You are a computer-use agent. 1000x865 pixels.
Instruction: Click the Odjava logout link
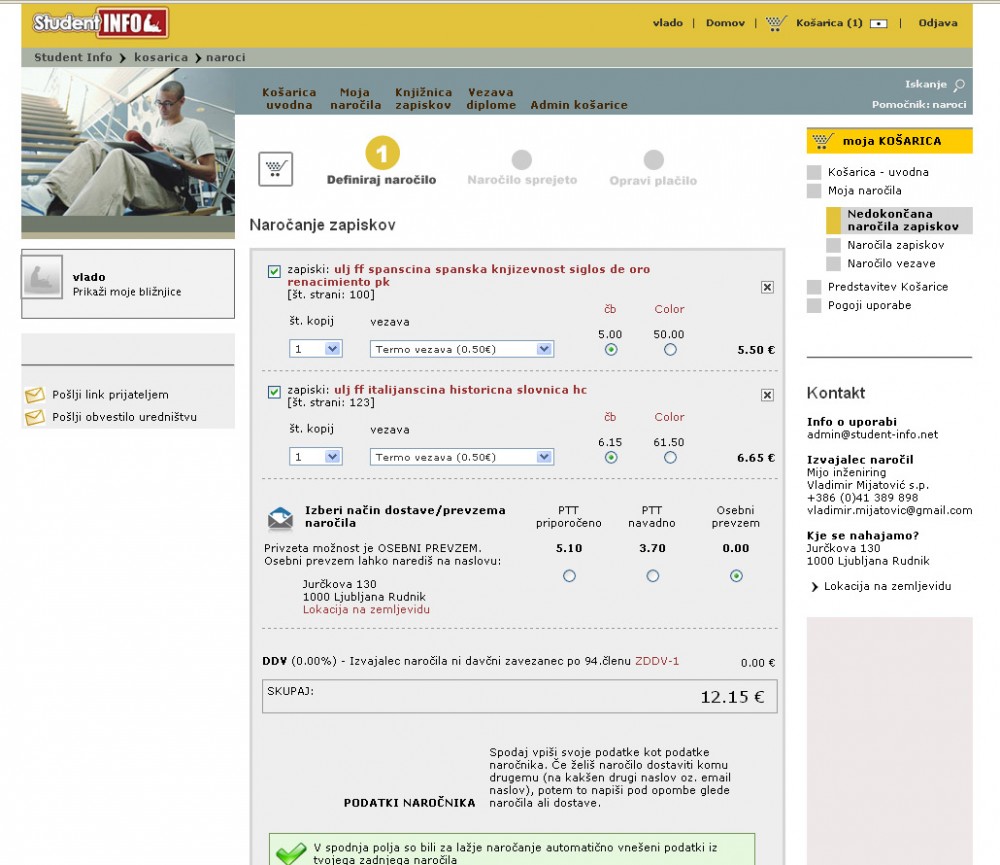[x=937, y=23]
